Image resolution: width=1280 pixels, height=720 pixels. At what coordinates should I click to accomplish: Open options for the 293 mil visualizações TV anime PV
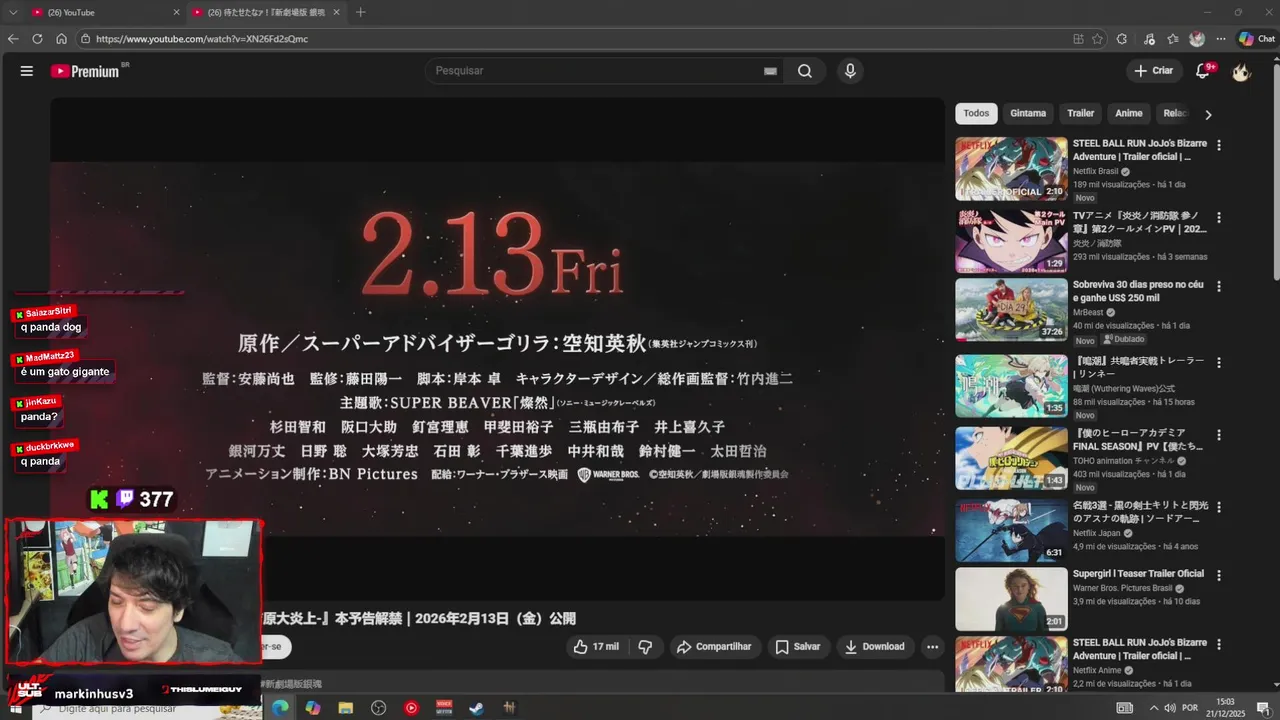[x=1218, y=217]
